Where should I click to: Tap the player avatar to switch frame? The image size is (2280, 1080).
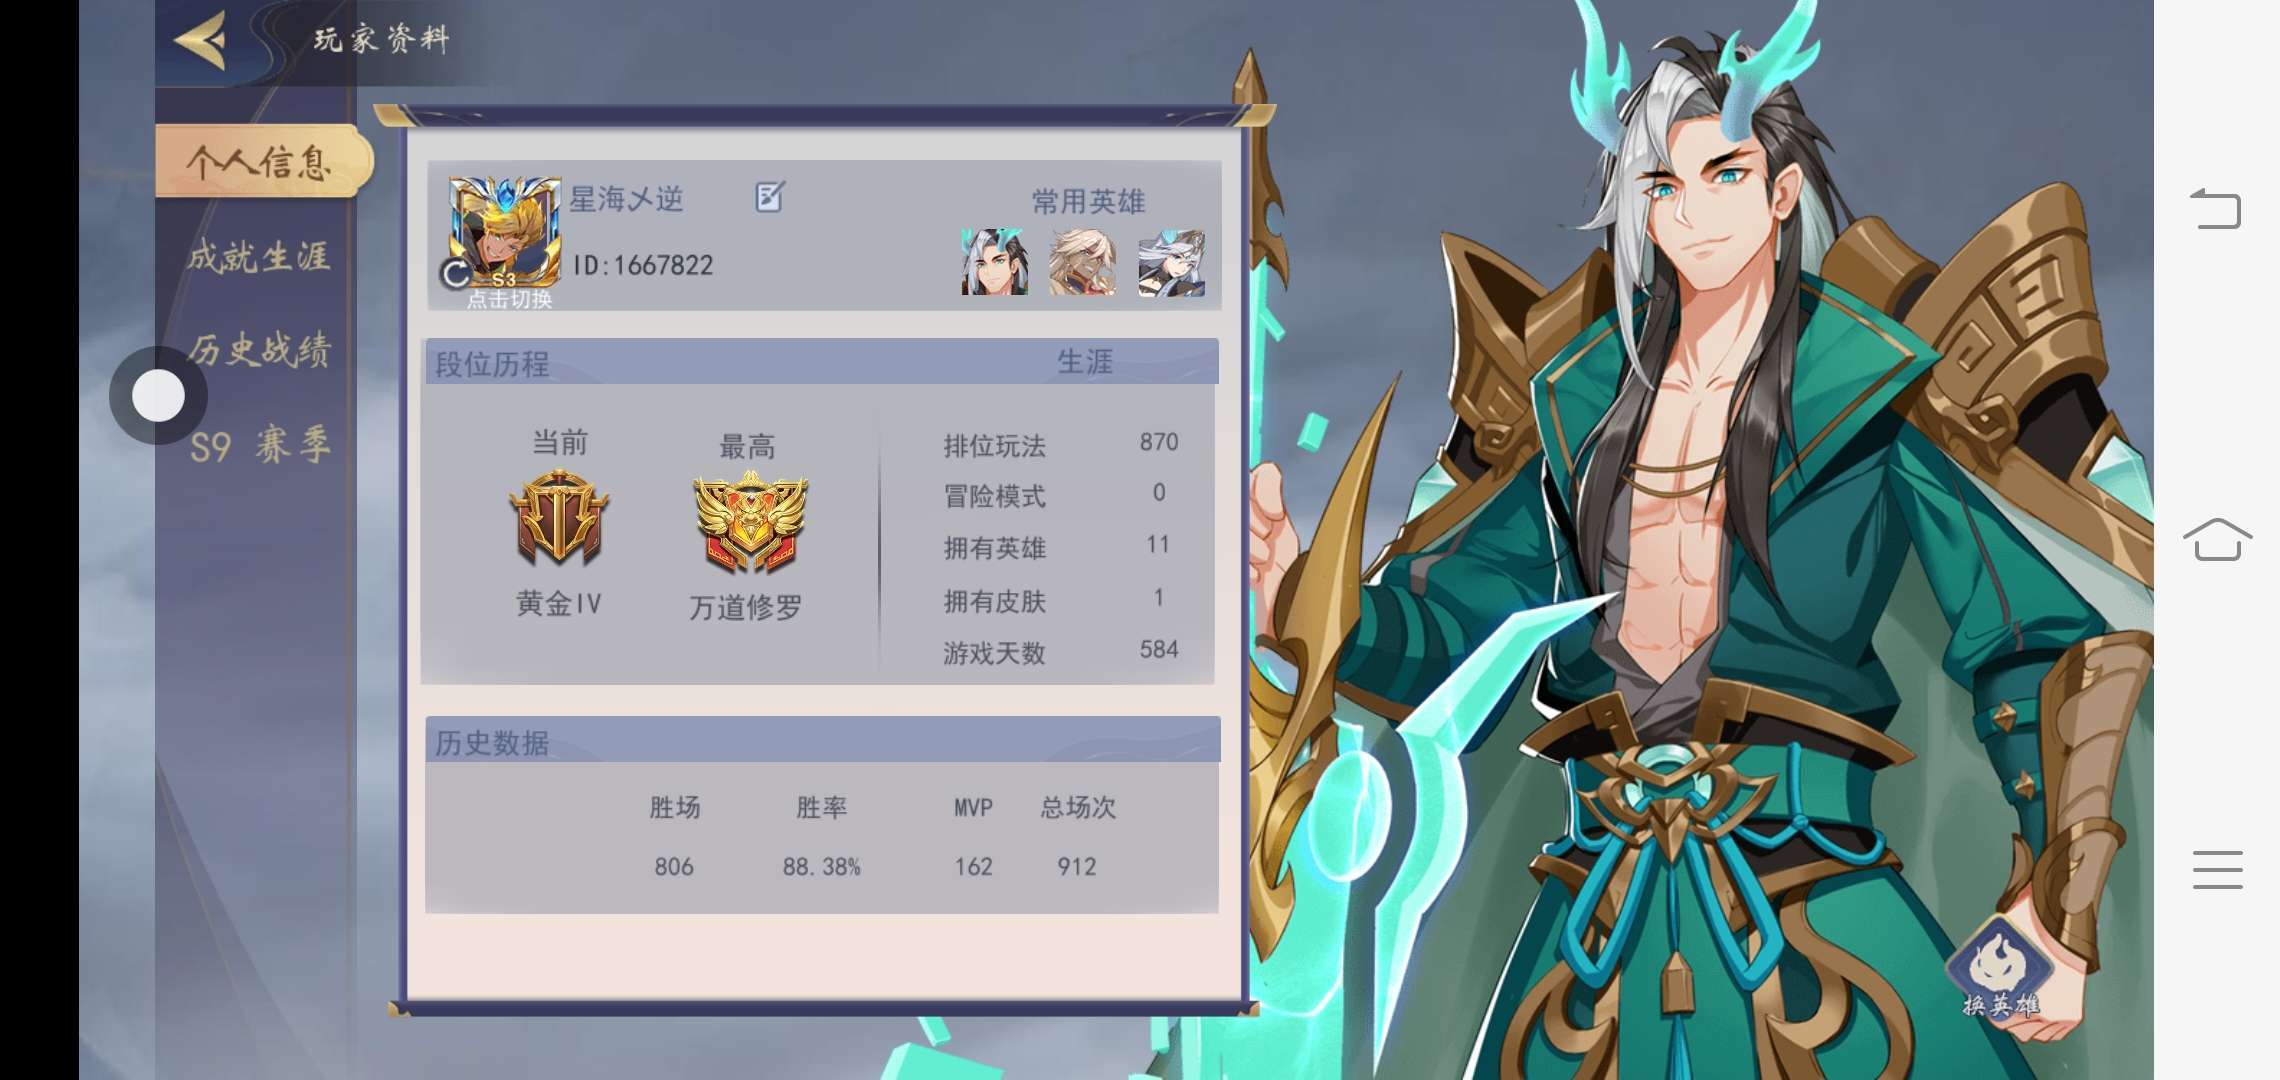(505, 231)
